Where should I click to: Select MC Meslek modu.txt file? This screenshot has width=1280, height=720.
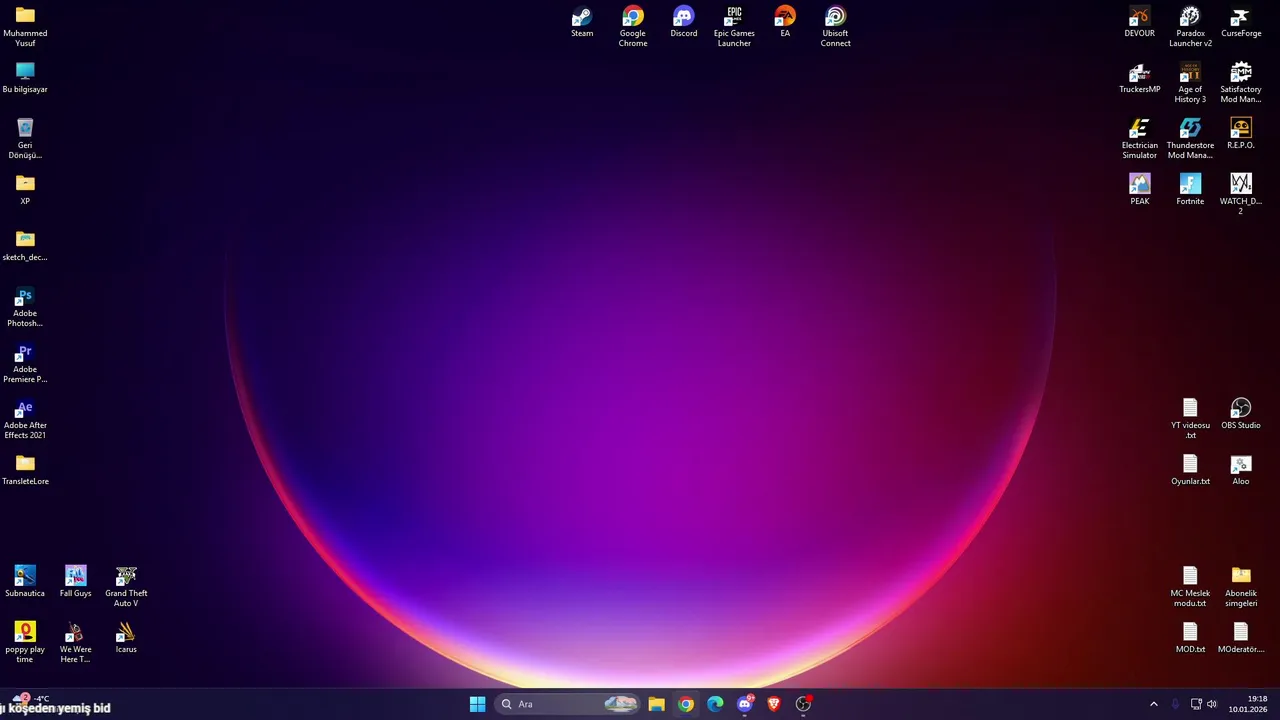1190,587
